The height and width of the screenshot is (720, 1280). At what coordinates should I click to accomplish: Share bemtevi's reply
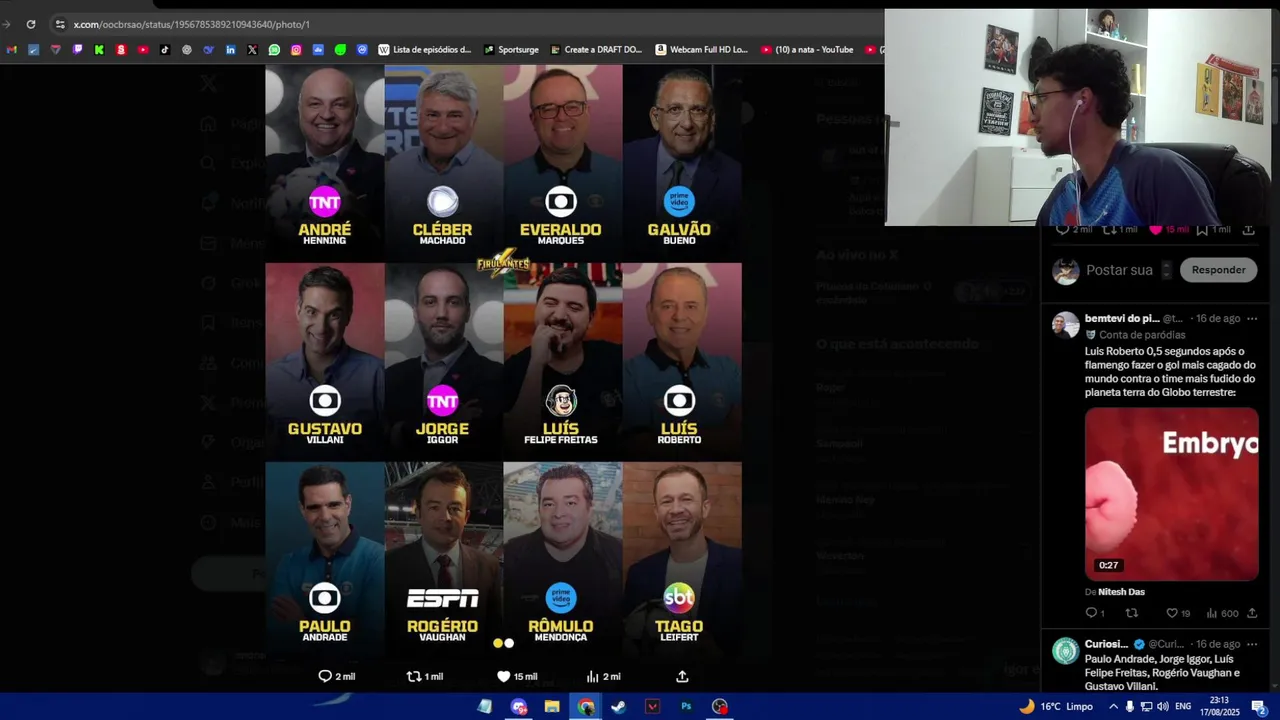[x=1251, y=613]
